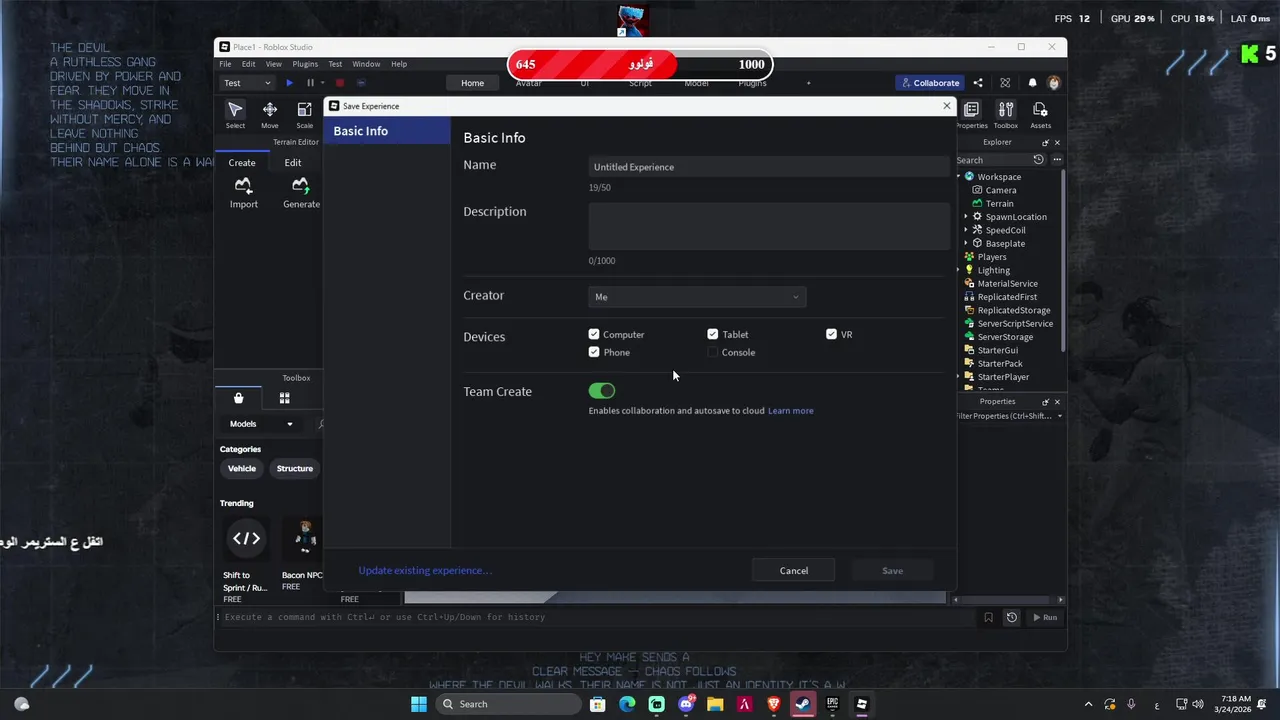Turn off the Team Create toggle
This screenshot has height=720, width=1280.
(x=602, y=391)
